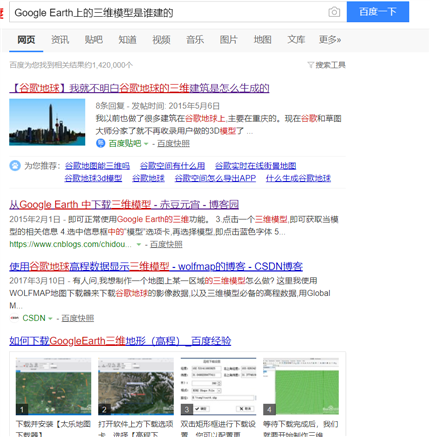Go to the 音乐 tab
Image resolution: width=430 pixels, height=437 pixels.
pyautogui.click(x=195, y=40)
